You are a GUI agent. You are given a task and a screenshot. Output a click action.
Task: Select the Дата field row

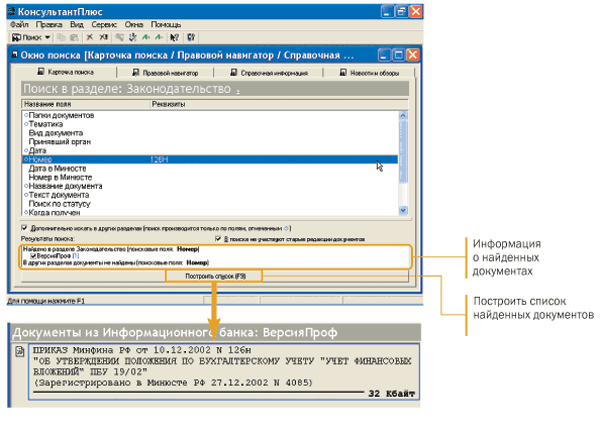point(210,150)
